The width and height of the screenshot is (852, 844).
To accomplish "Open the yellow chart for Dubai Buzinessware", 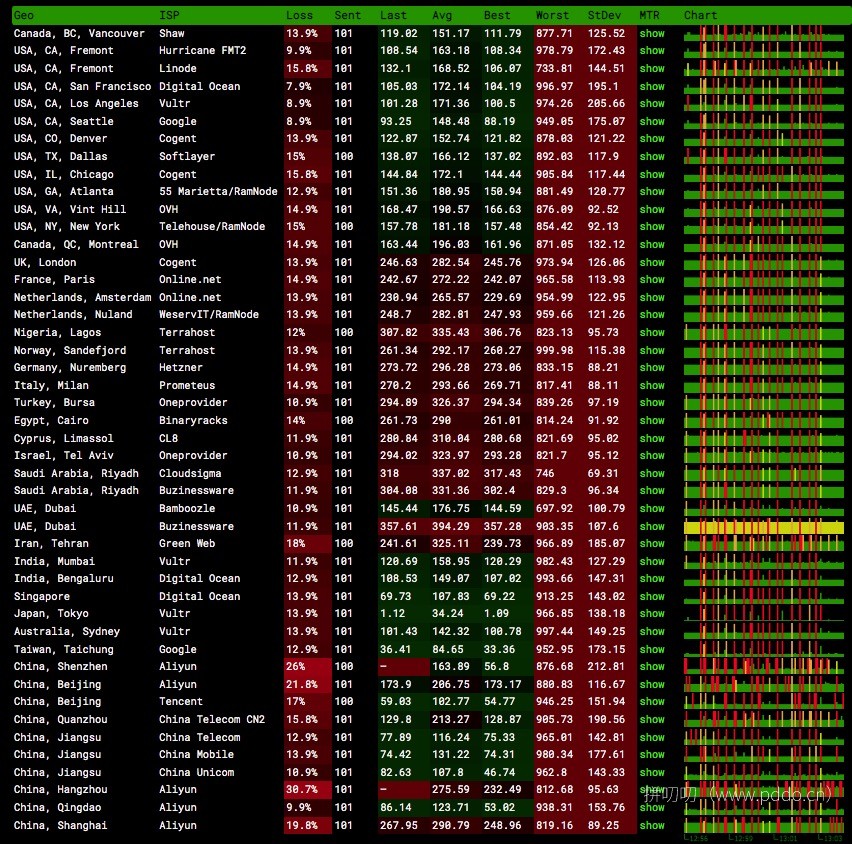I will [763, 526].
